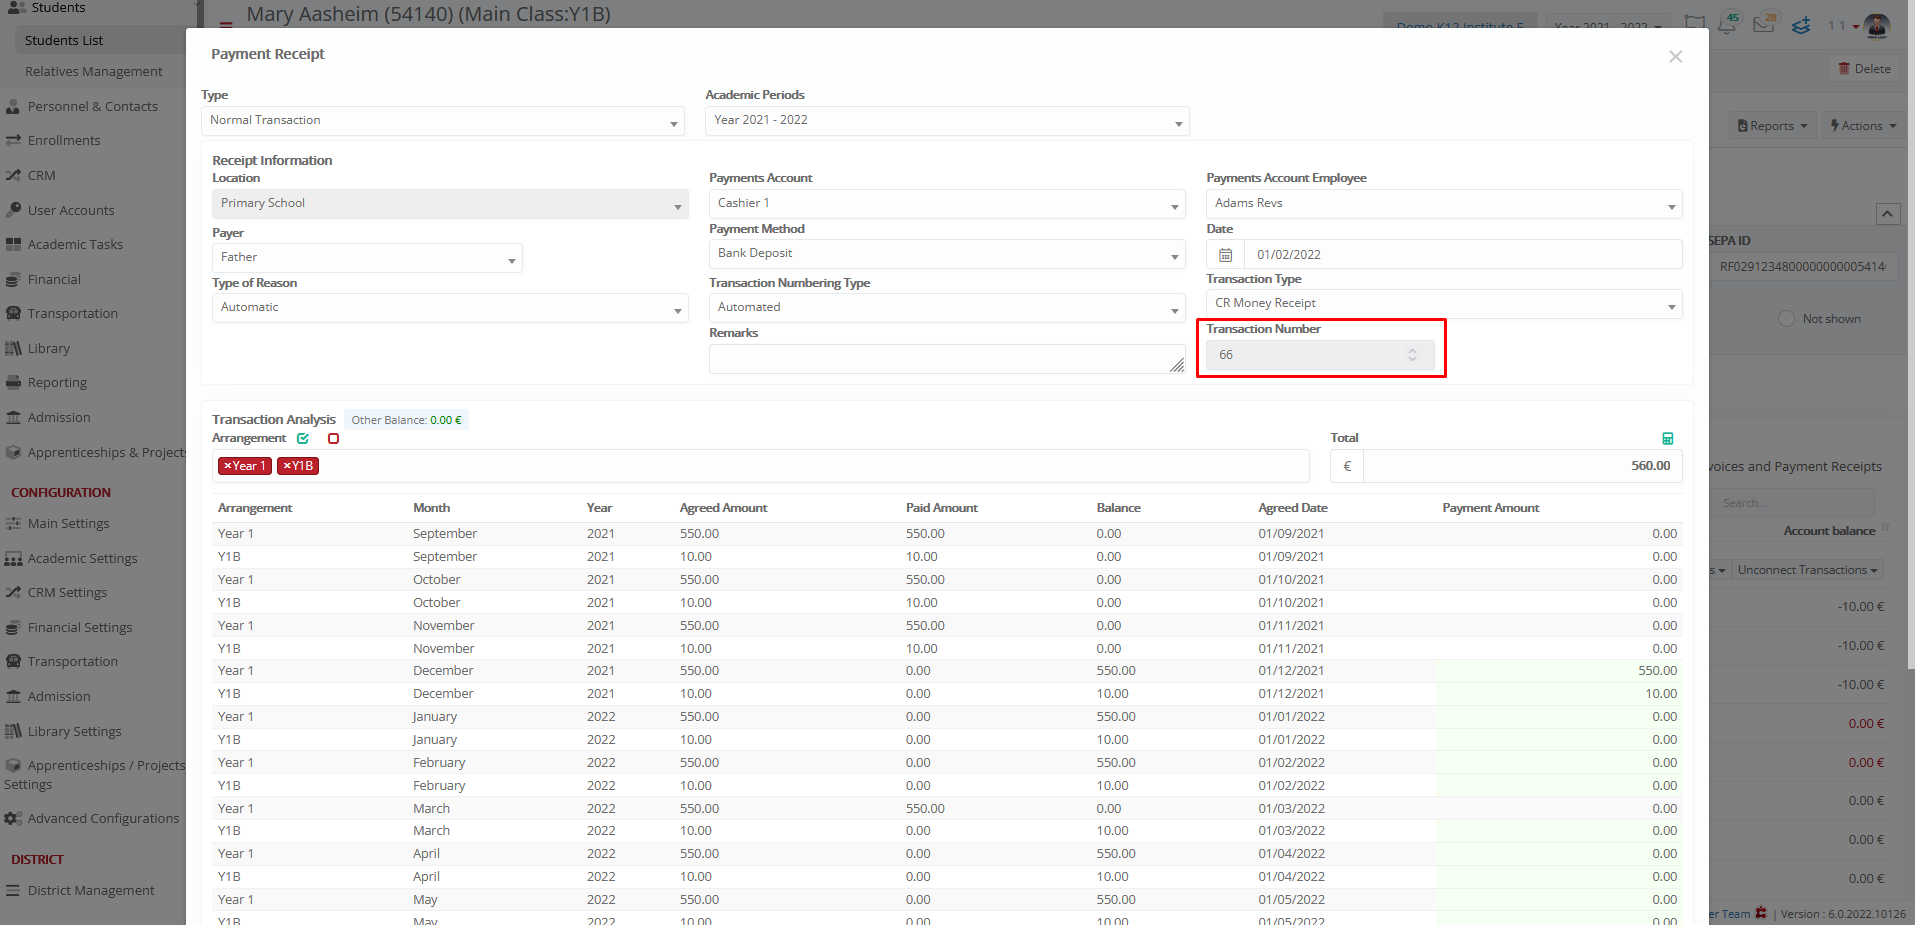Screen dimensions: 1915x925
Task: Click the Remarks text area
Action: [947, 359]
